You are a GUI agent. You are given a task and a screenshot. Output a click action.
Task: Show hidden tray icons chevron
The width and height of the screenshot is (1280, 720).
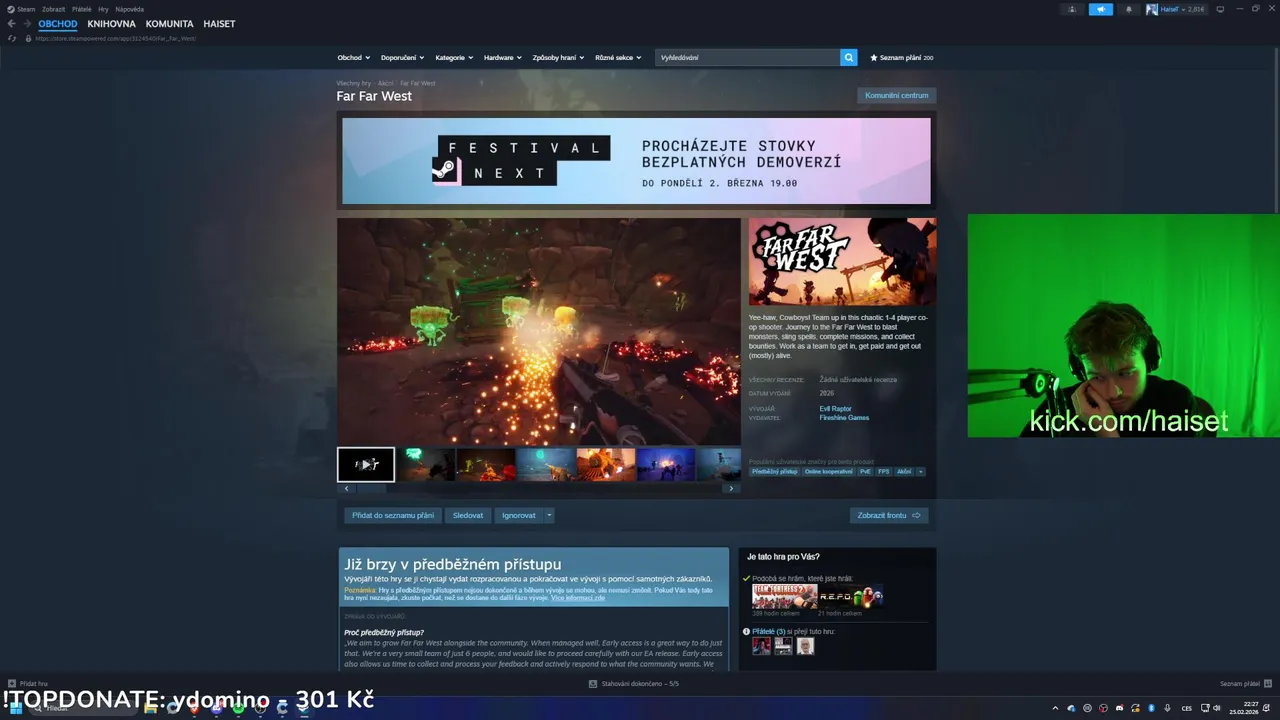click(1055, 708)
